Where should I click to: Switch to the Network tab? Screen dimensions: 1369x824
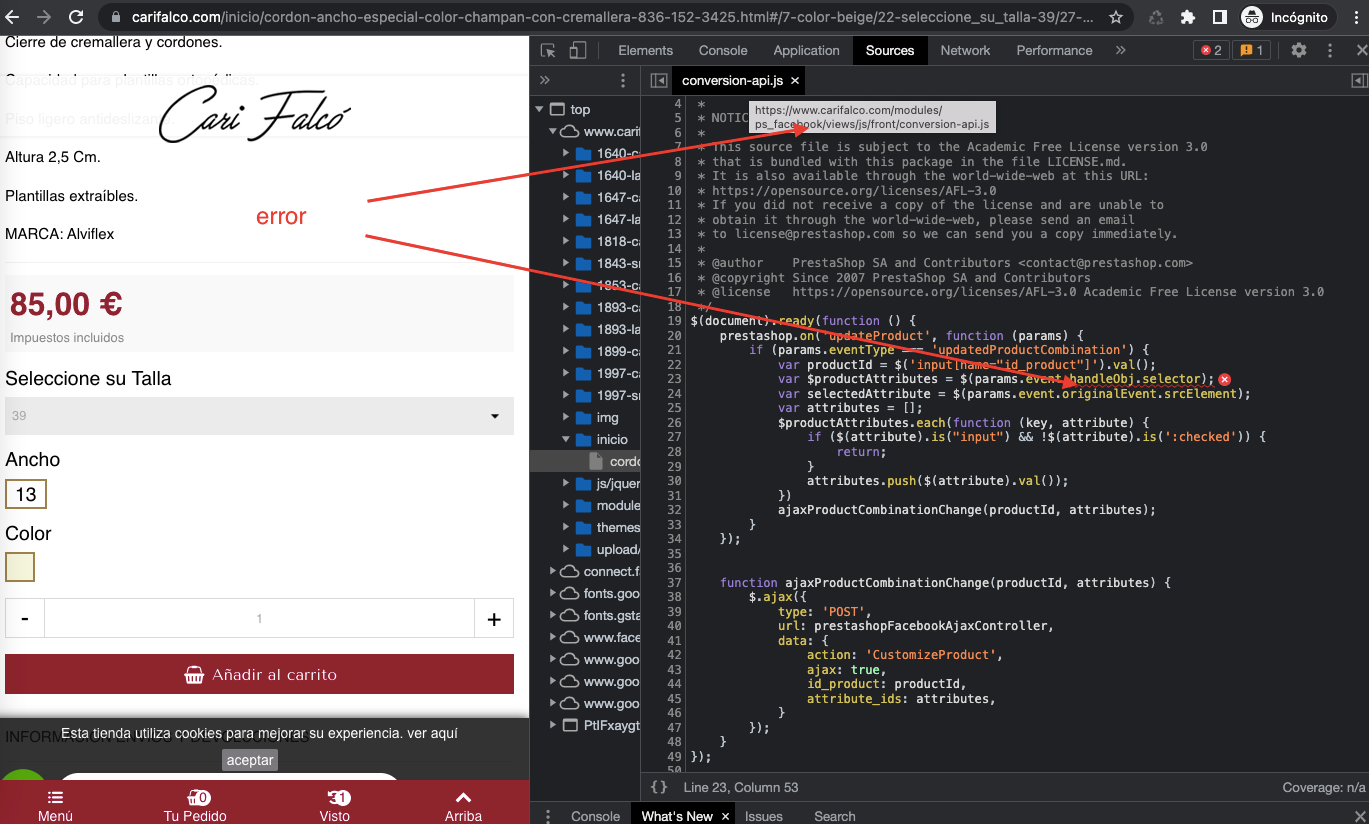pyautogui.click(x=964, y=50)
